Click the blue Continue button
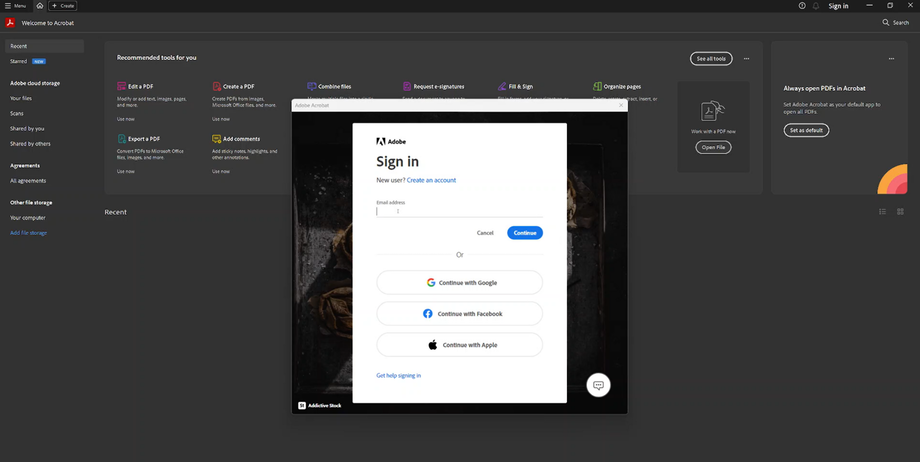Viewport: 920px width, 462px height. pos(525,233)
